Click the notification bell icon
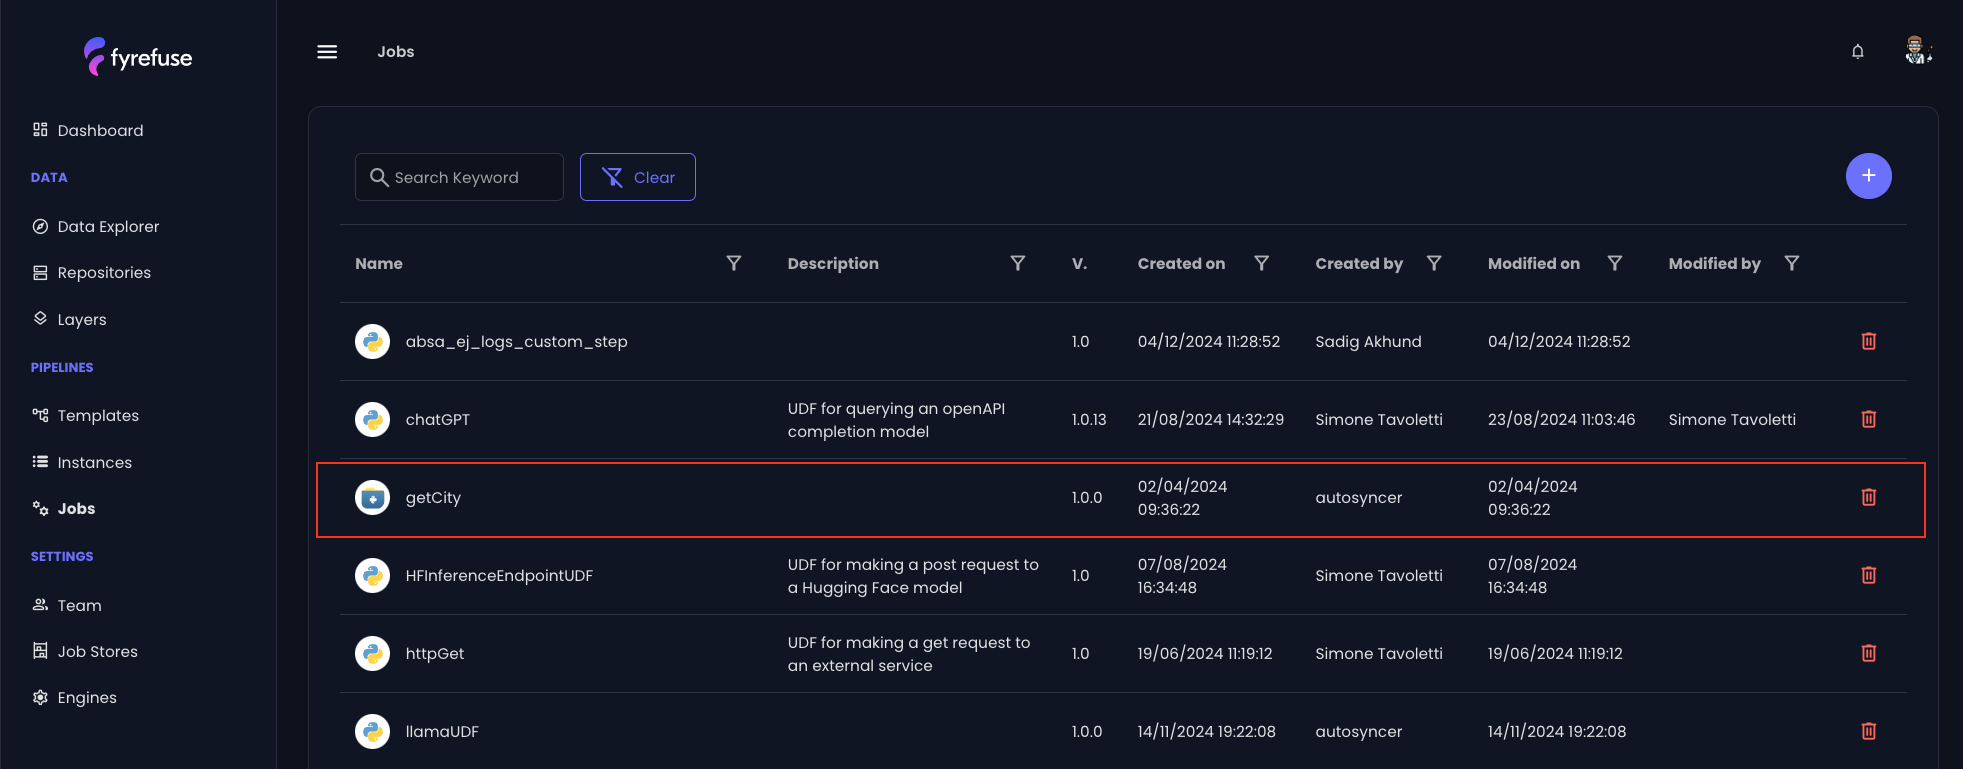This screenshot has height=769, width=1963. (x=1857, y=52)
